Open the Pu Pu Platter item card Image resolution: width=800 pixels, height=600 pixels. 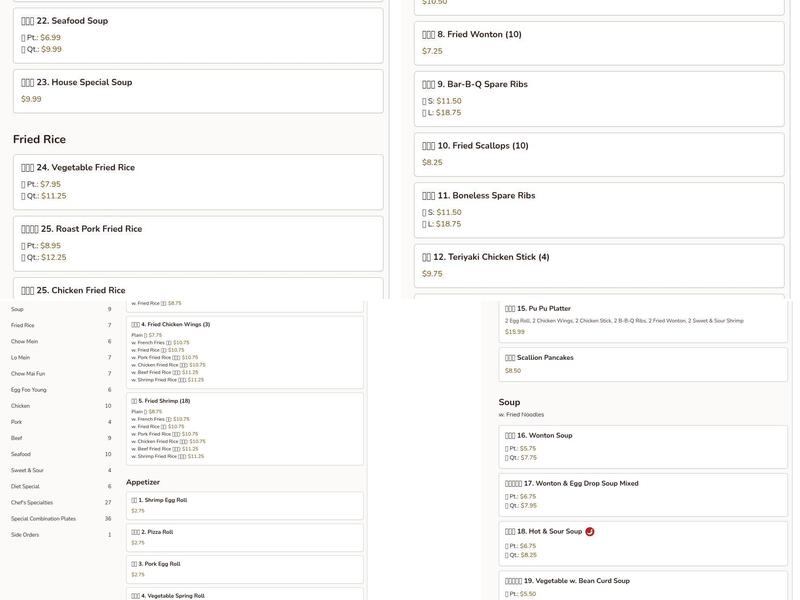(643, 320)
